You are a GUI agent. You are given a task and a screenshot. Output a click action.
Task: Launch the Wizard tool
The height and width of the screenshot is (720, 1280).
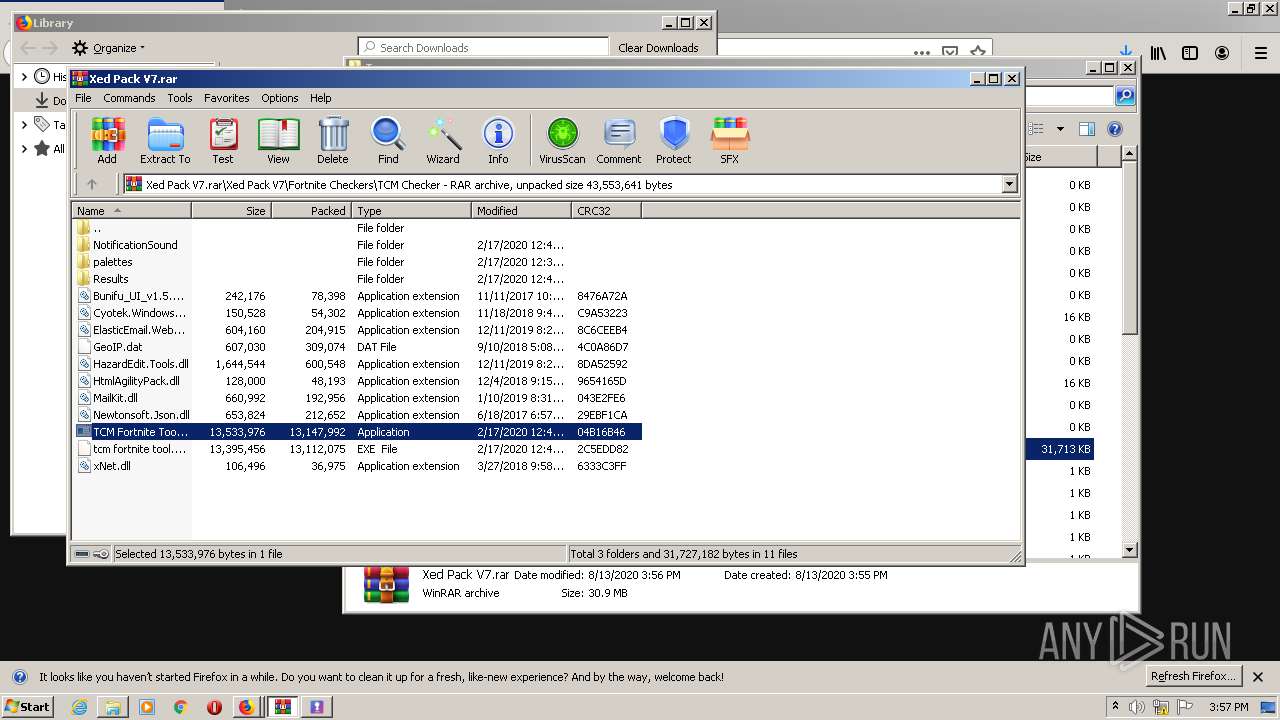[x=443, y=140]
